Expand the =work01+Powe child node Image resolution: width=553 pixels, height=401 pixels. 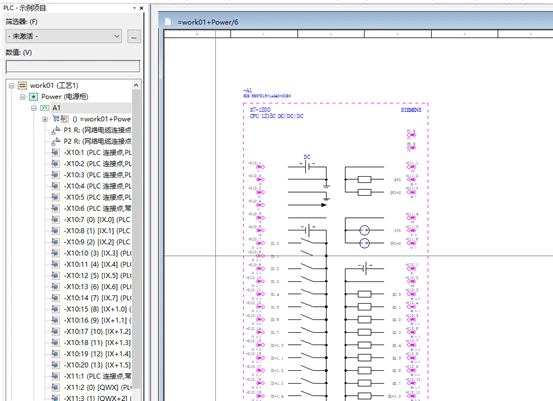pos(45,119)
